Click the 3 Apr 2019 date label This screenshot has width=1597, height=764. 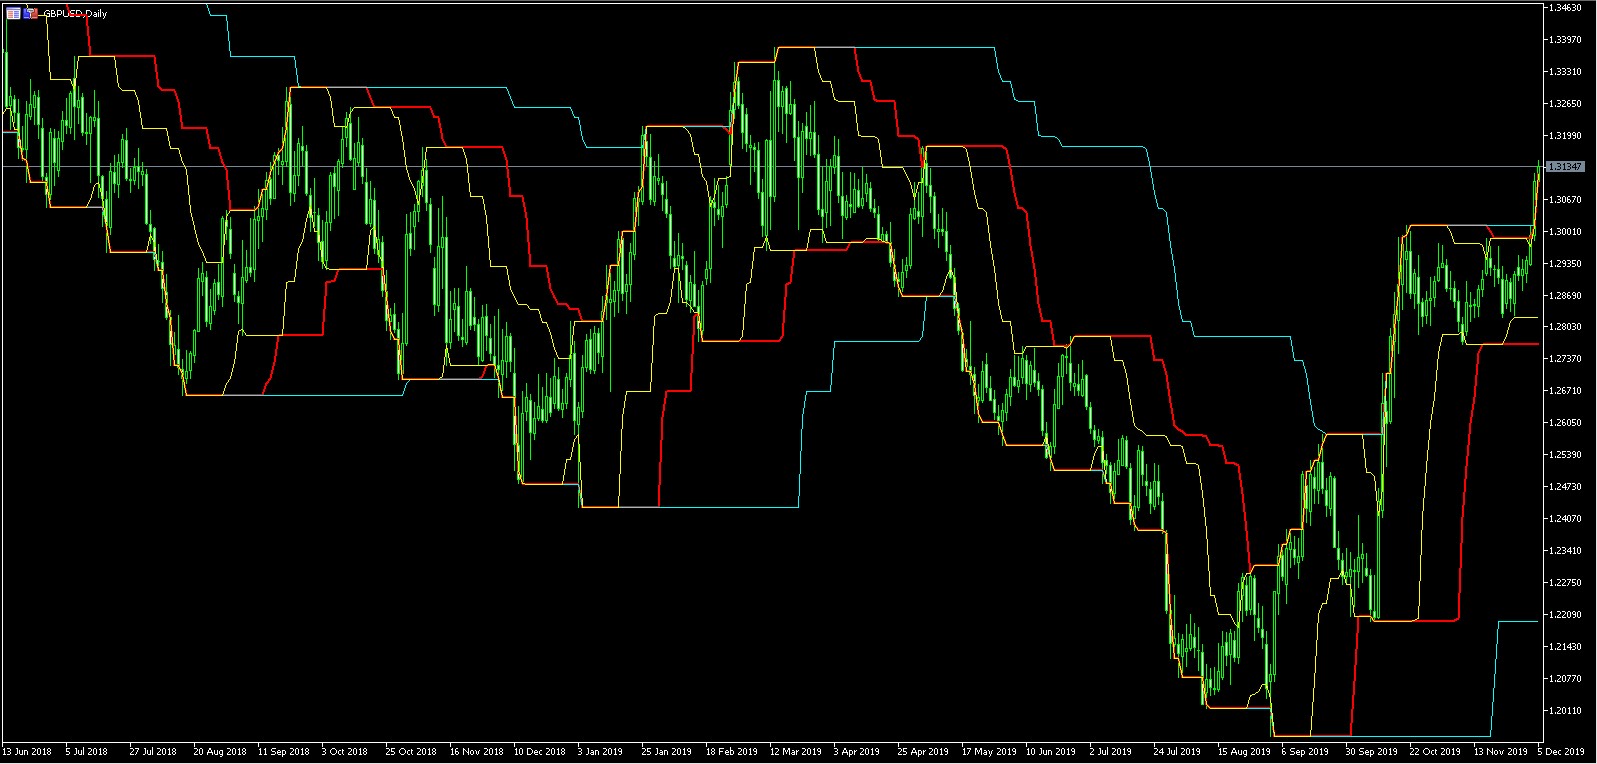[x=857, y=752]
